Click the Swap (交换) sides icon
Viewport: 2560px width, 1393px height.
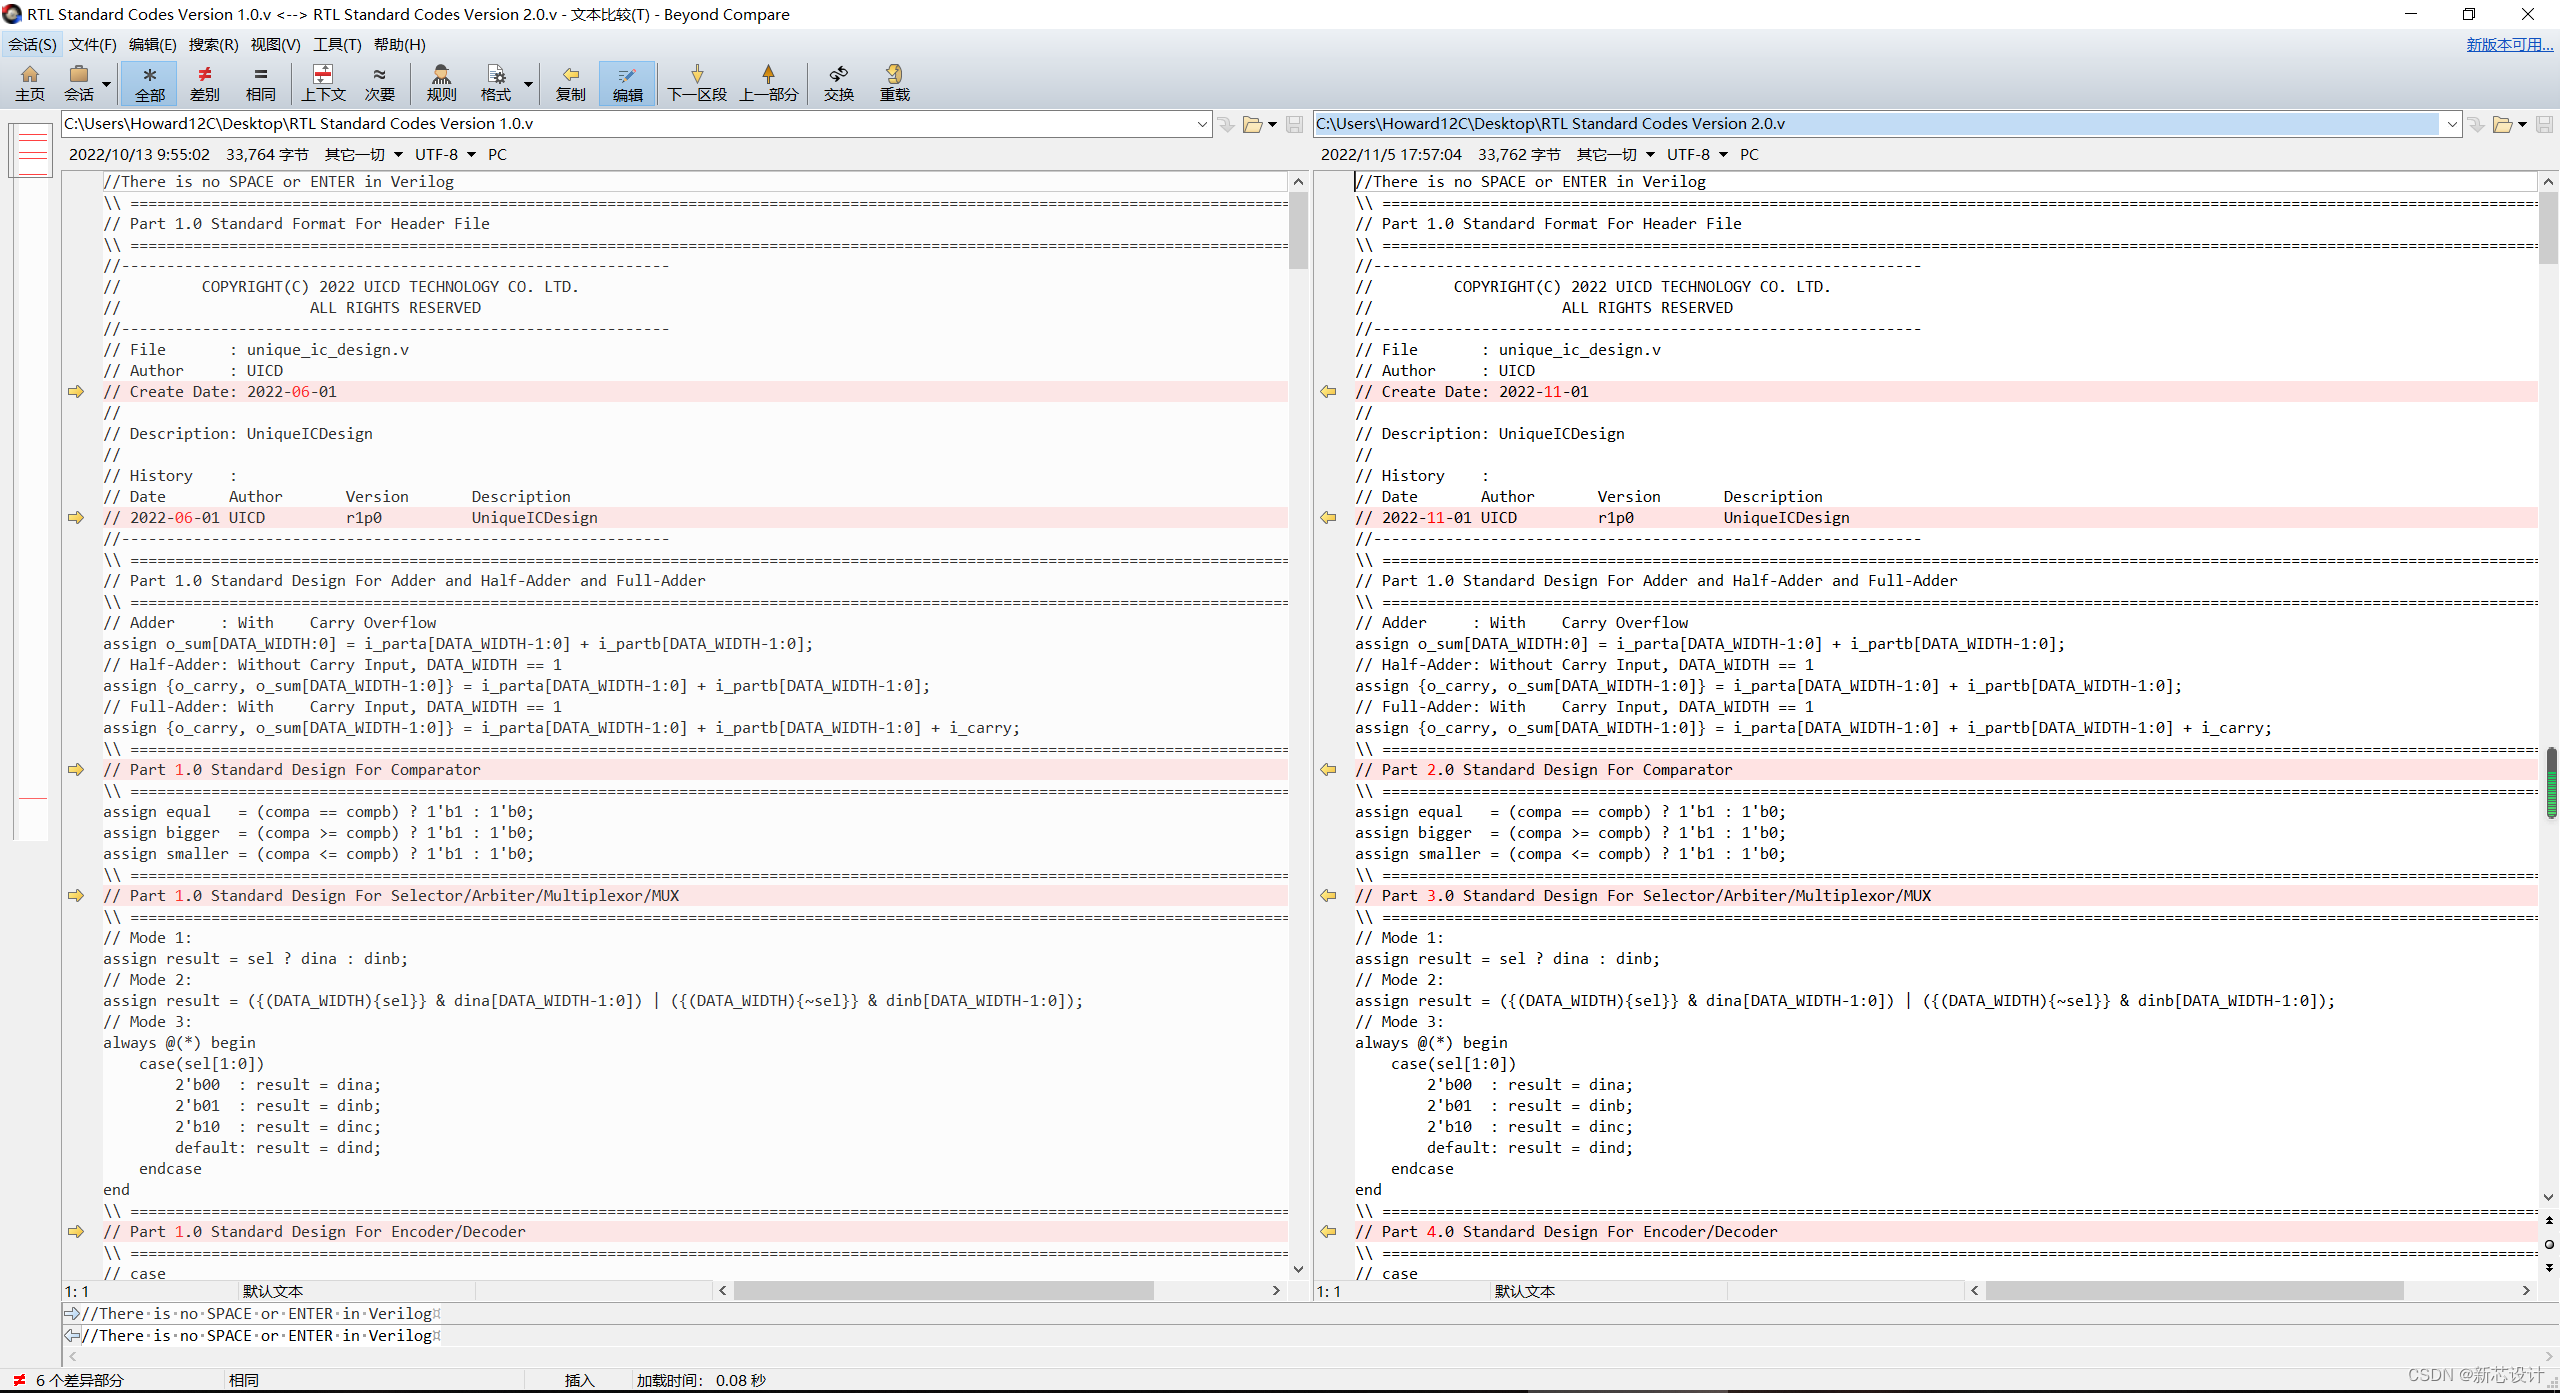pyautogui.click(x=839, y=83)
